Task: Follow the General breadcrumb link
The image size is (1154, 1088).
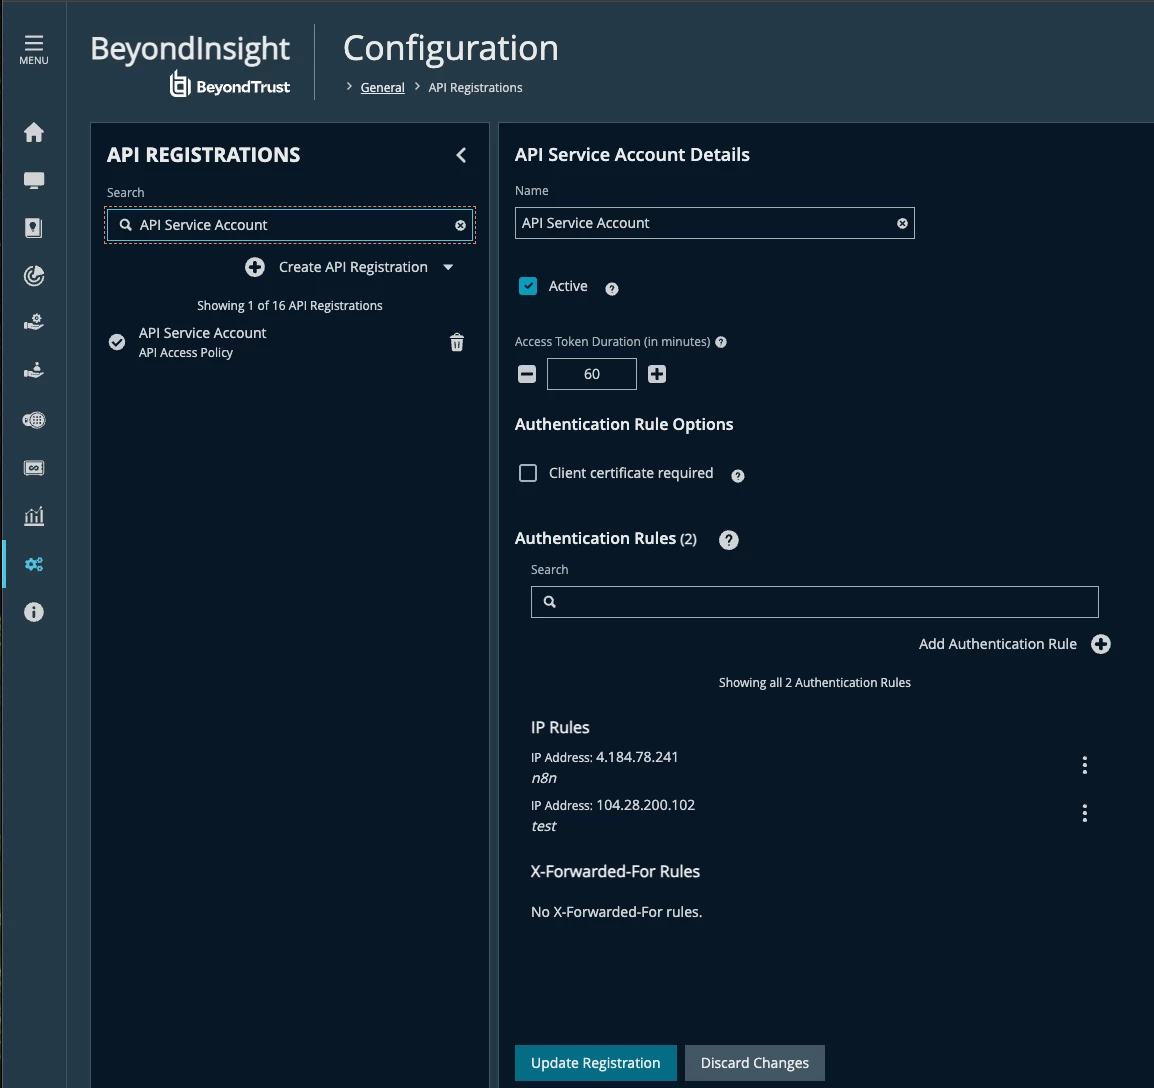Action: click(x=383, y=88)
